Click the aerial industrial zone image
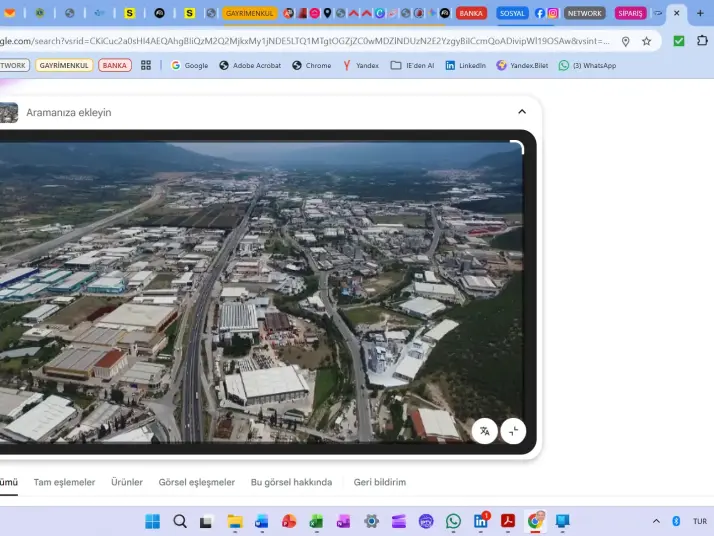Image resolution: width=714 pixels, height=536 pixels. (260, 290)
